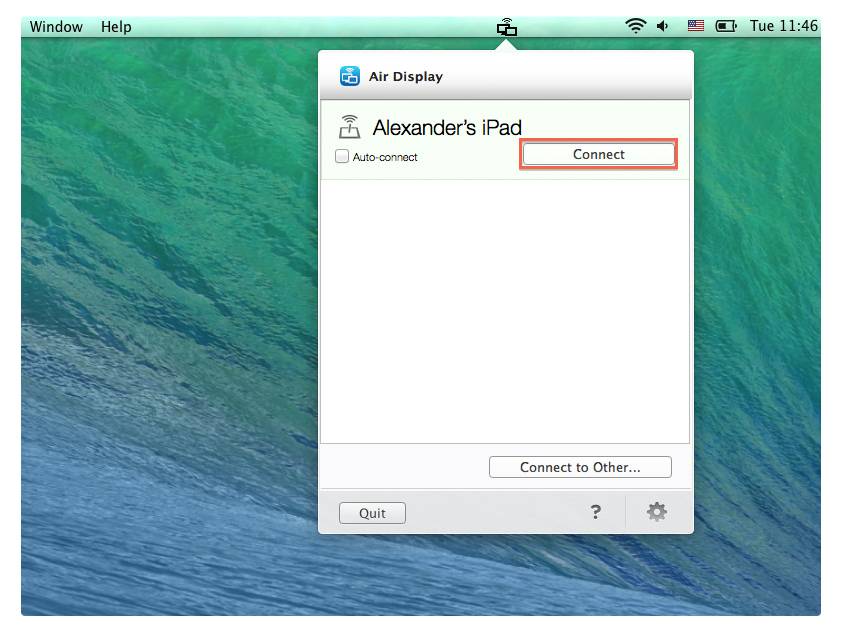
Task: Open the Help menu
Action: click(116, 27)
